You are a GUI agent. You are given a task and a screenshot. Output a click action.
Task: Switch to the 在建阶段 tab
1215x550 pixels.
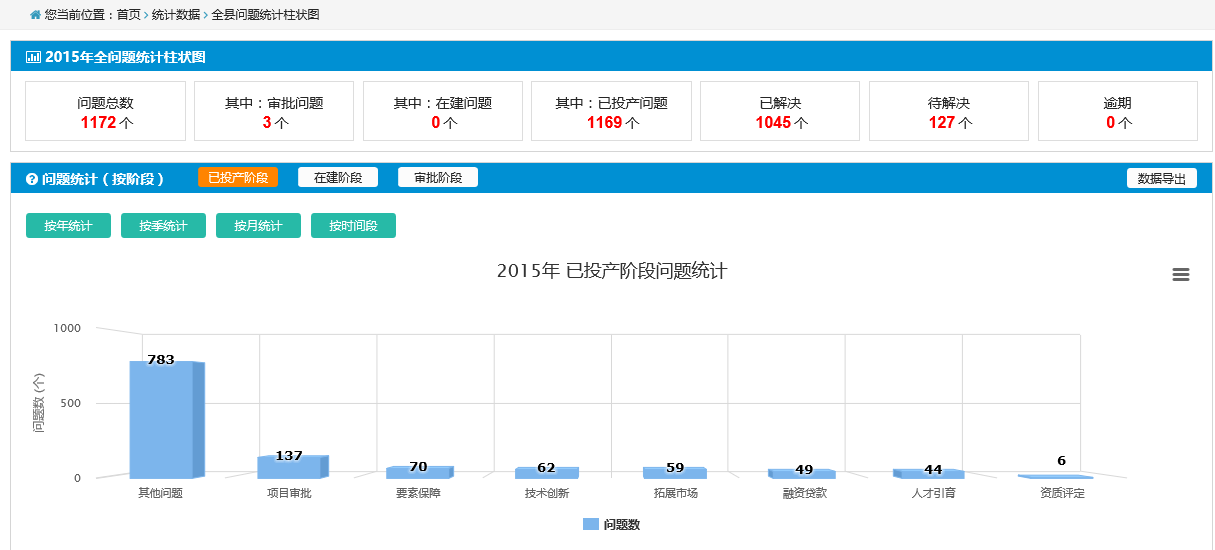click(x=338, y=177)
